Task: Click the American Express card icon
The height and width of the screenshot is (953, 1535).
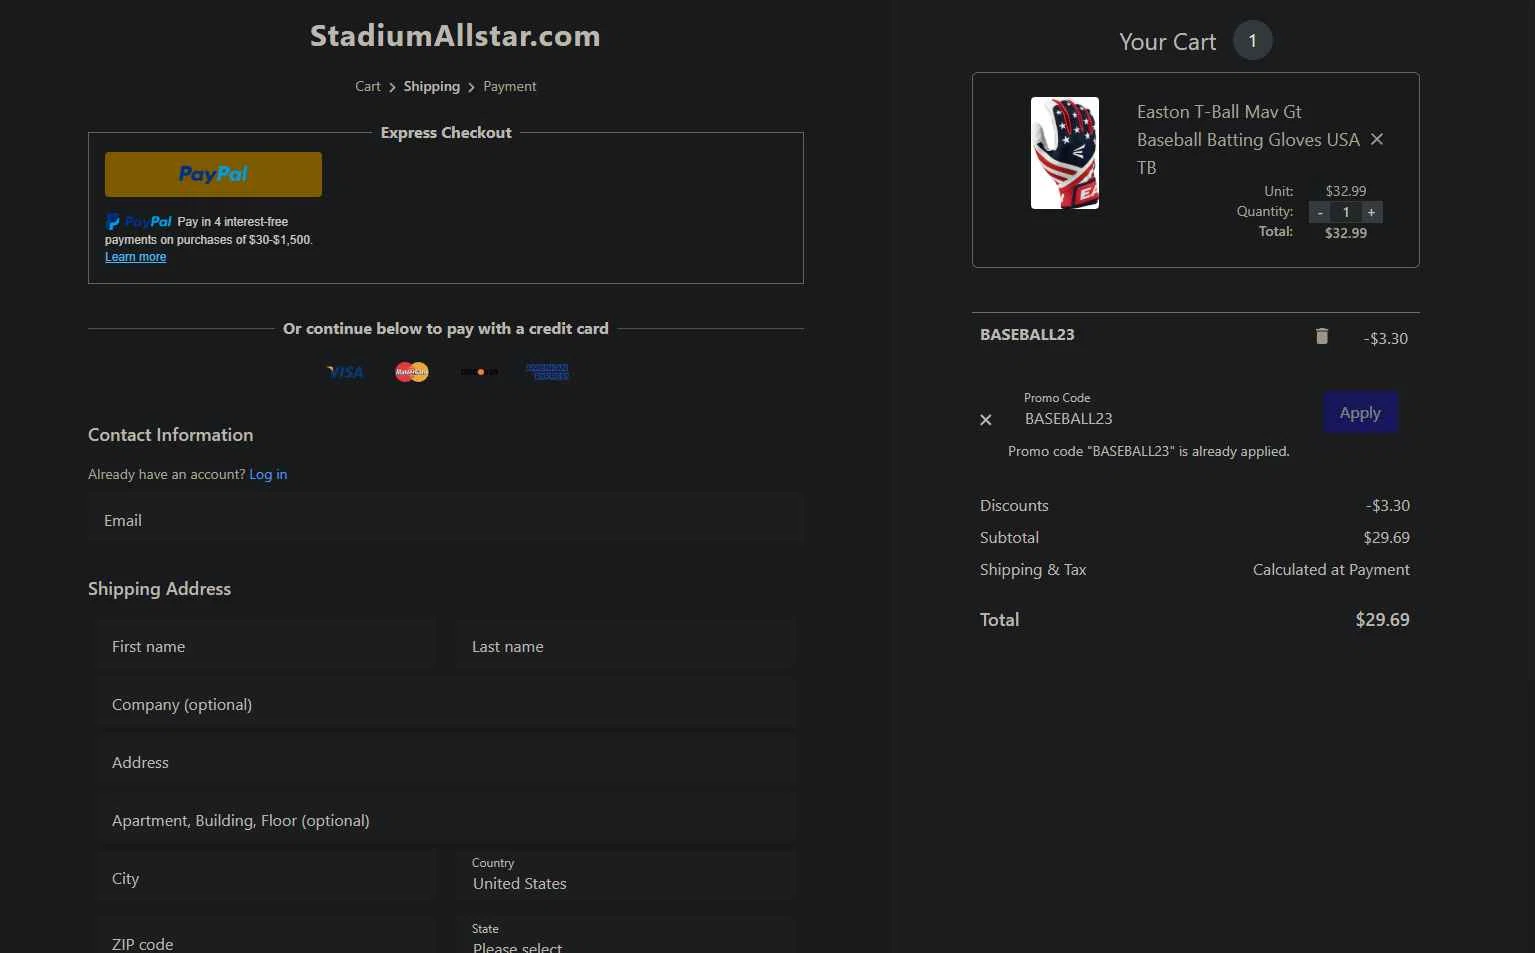Action: coord(547,372)
